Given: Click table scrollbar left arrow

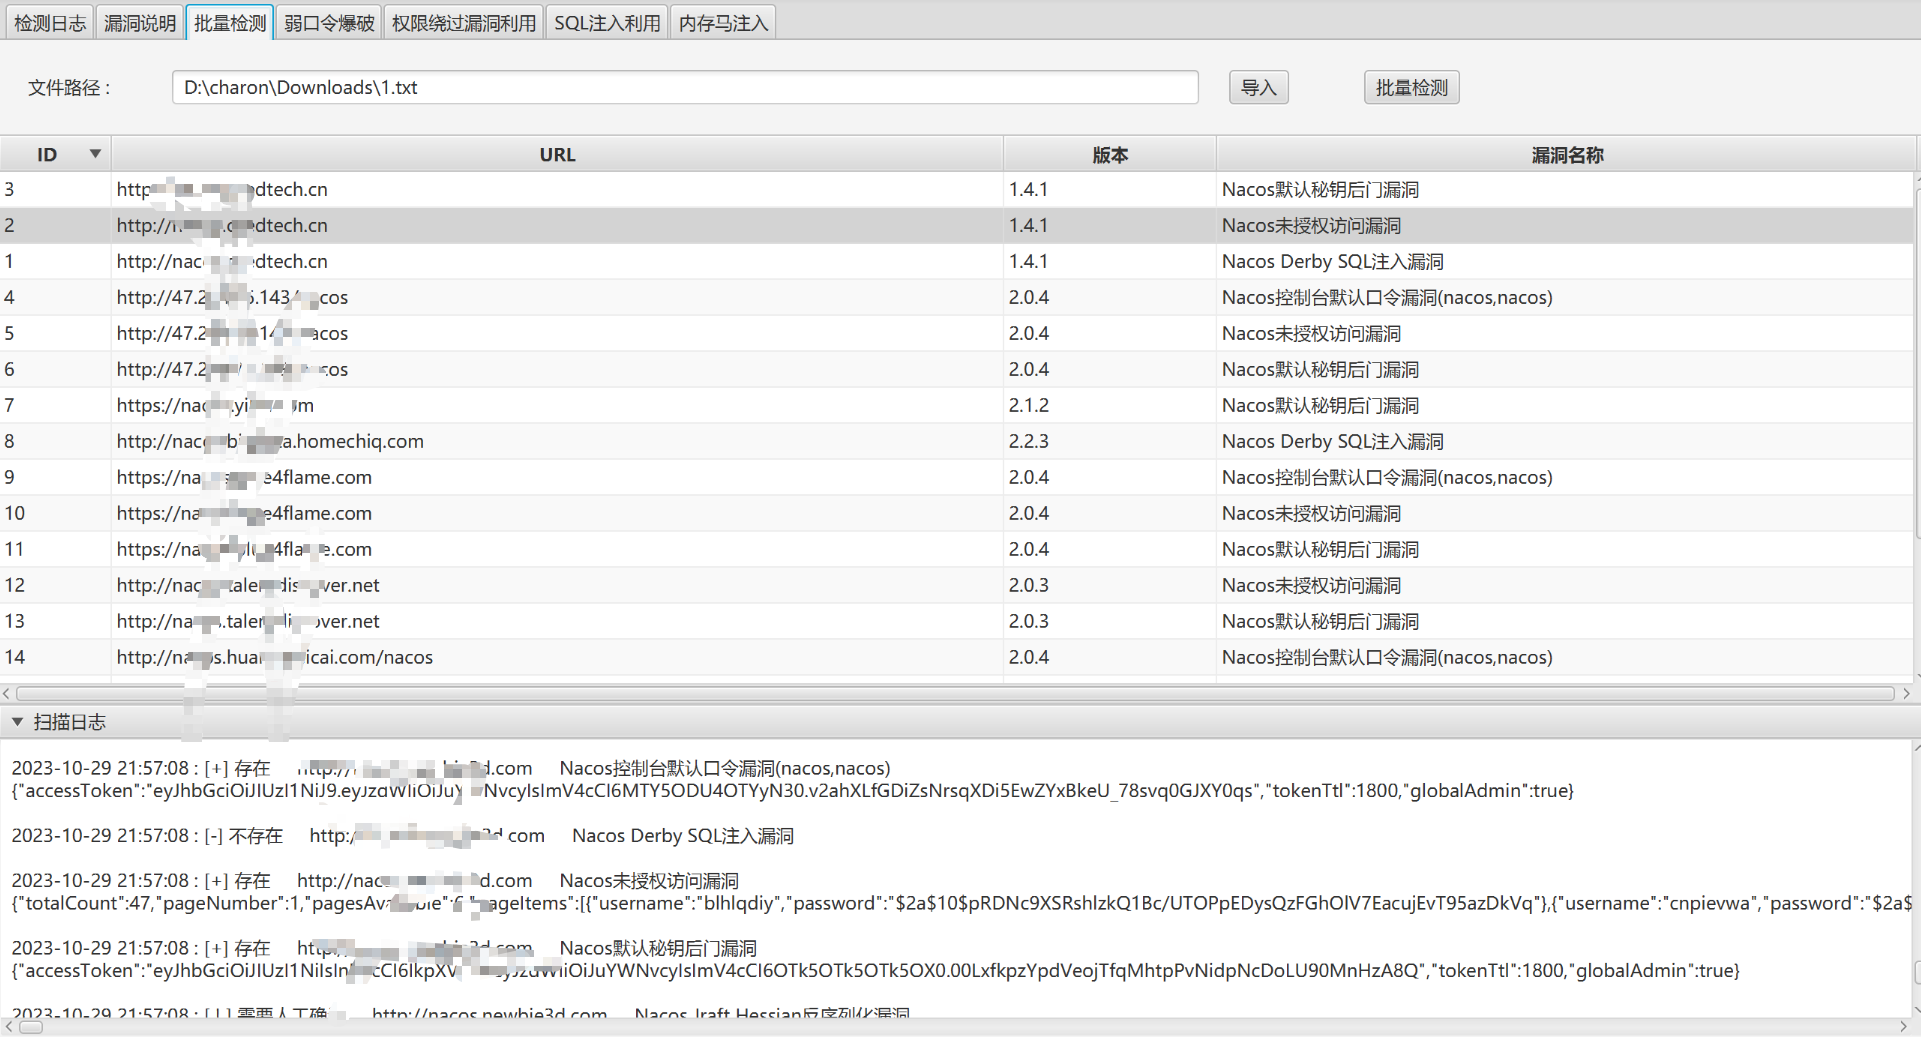Looking at the screenshot, I should [x=7, y=693].
